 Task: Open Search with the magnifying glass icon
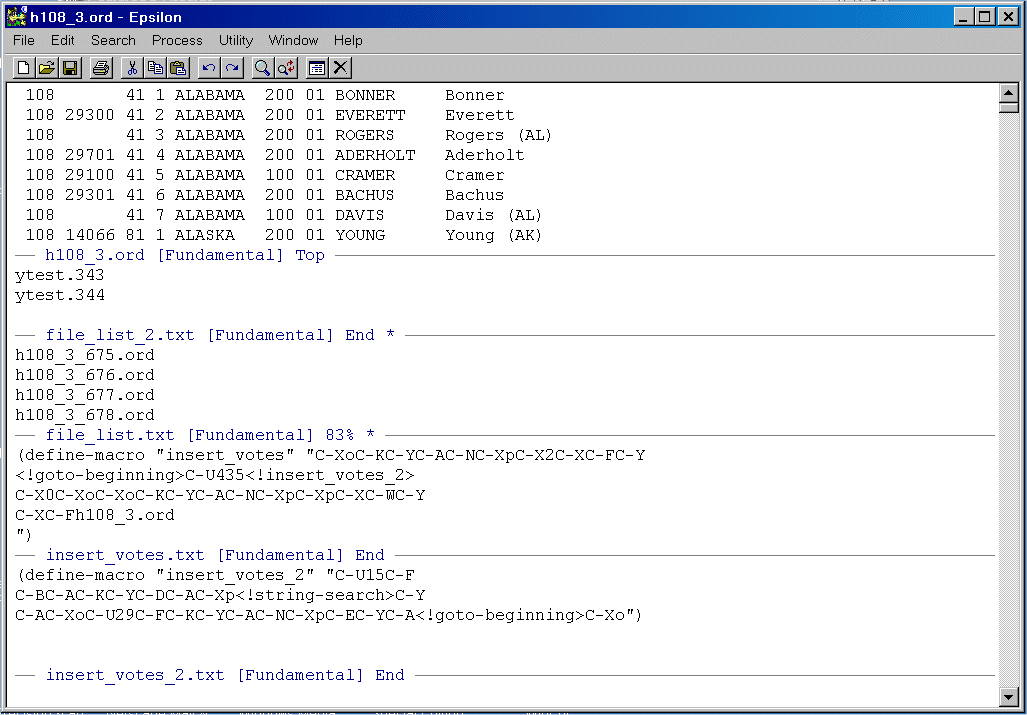[262, 68]
